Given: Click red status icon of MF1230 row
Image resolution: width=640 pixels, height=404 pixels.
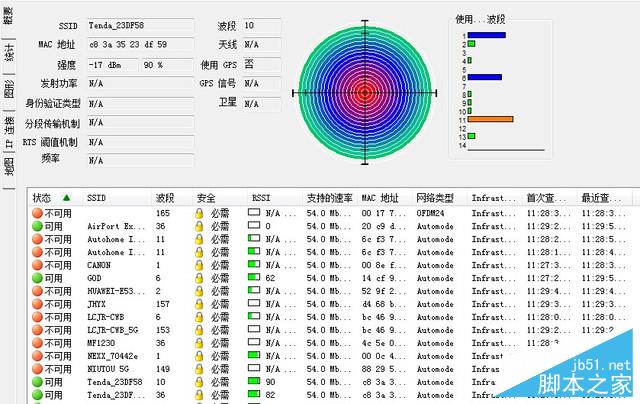Looking at the screenshot, I should (38, 343).
